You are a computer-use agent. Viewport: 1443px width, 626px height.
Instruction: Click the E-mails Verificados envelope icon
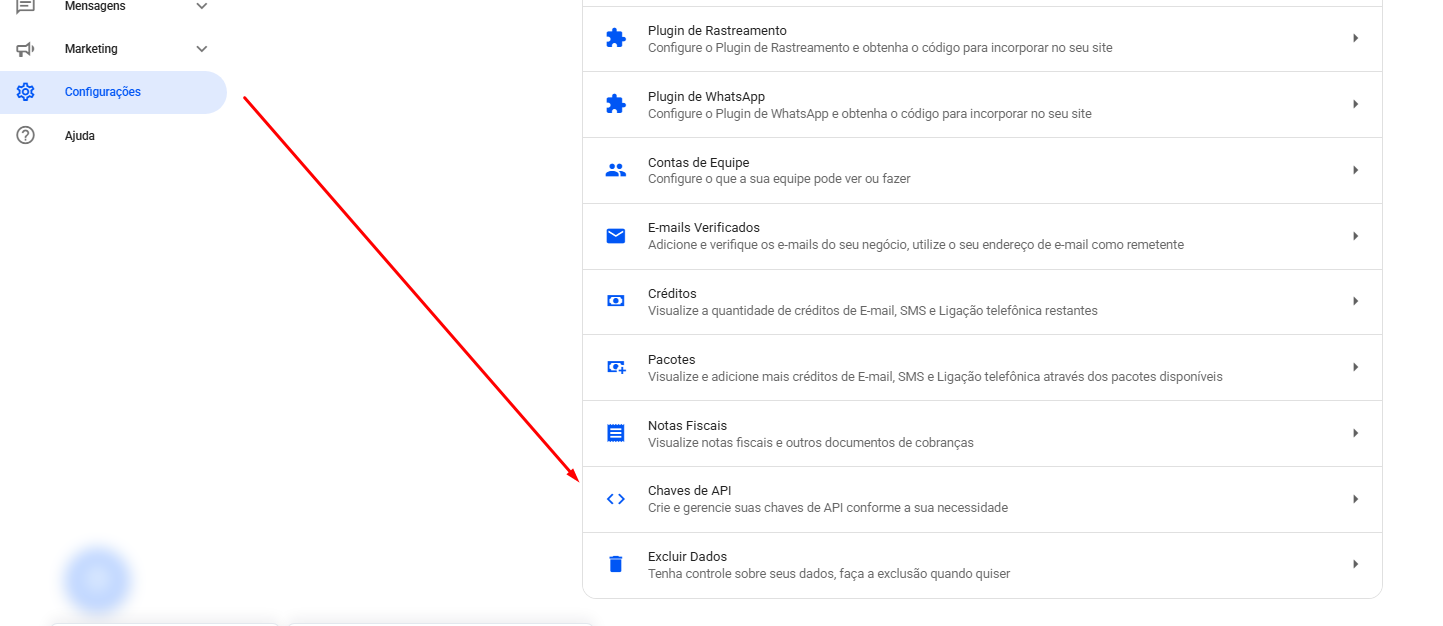coord(616,236)
